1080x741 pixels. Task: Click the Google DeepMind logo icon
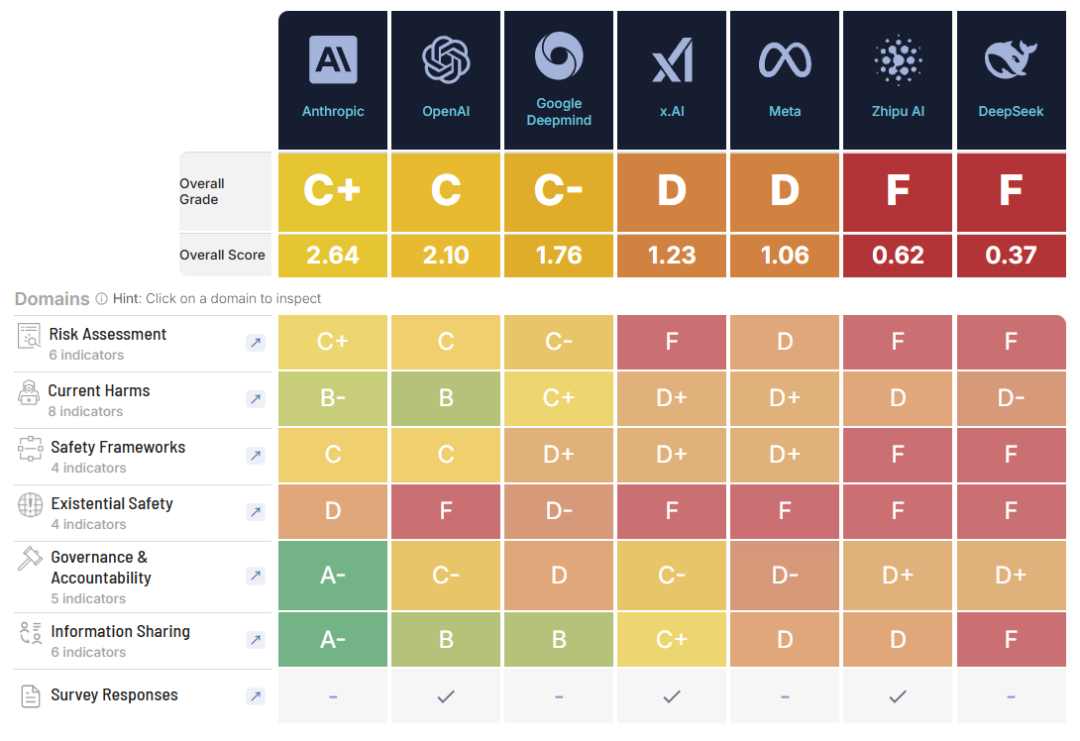pos(559,55)
